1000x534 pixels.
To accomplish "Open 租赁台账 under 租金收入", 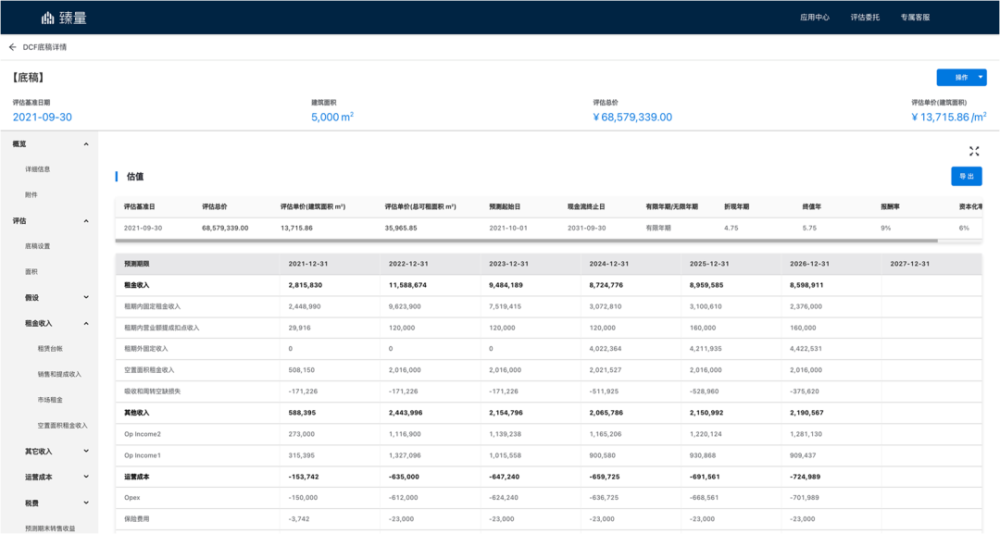I will coord(50,348).
